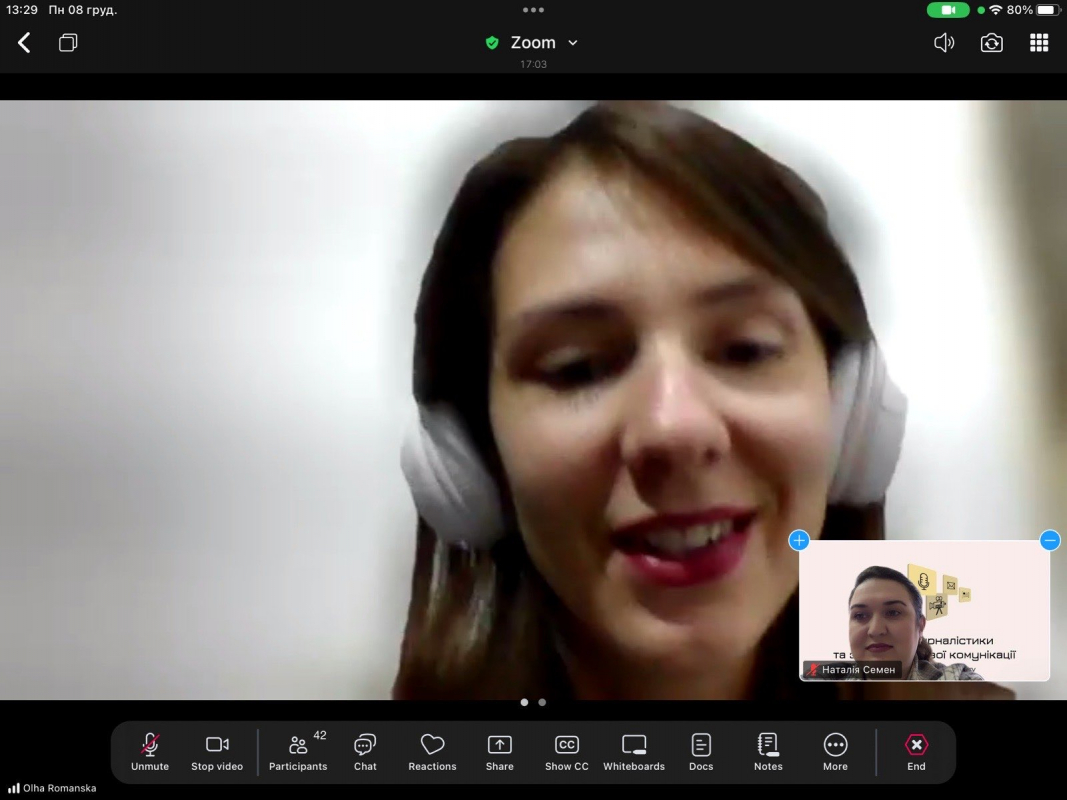Open Whiteboards
The width and height of the screenshot is (1067, 800).
tap(634, 752)
